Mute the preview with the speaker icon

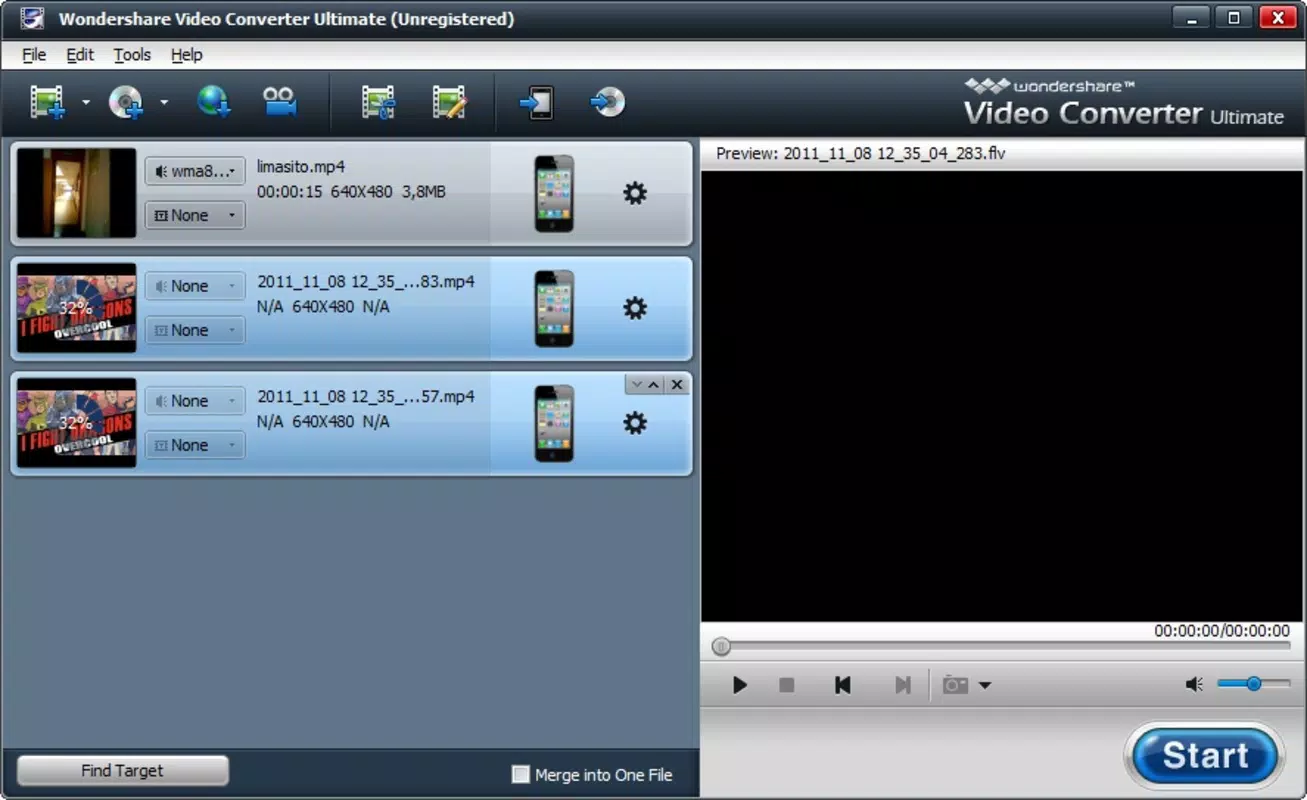coord(1194,684)
